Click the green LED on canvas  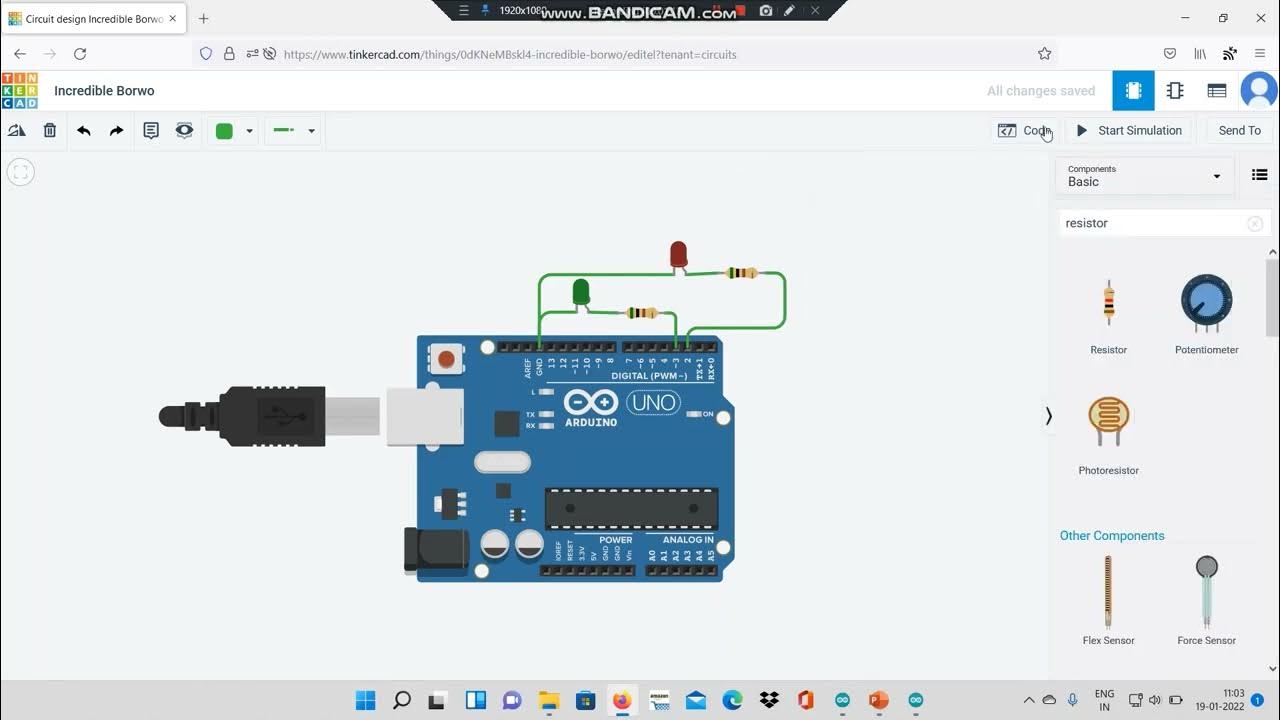(580, 292)
